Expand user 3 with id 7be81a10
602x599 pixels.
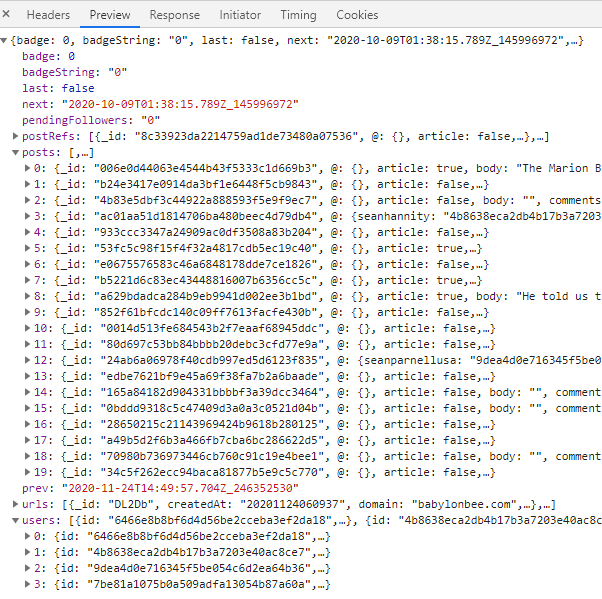coord(28,584)
